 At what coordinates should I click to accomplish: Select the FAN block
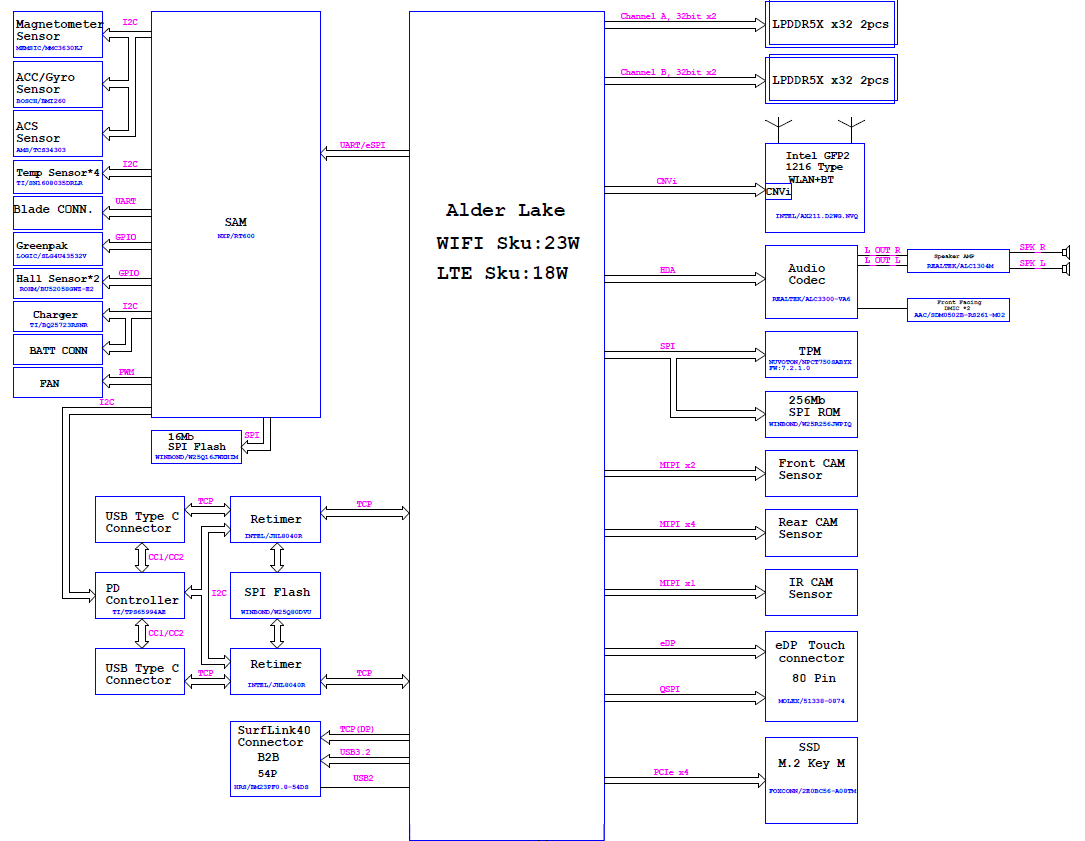pos(58,382)
